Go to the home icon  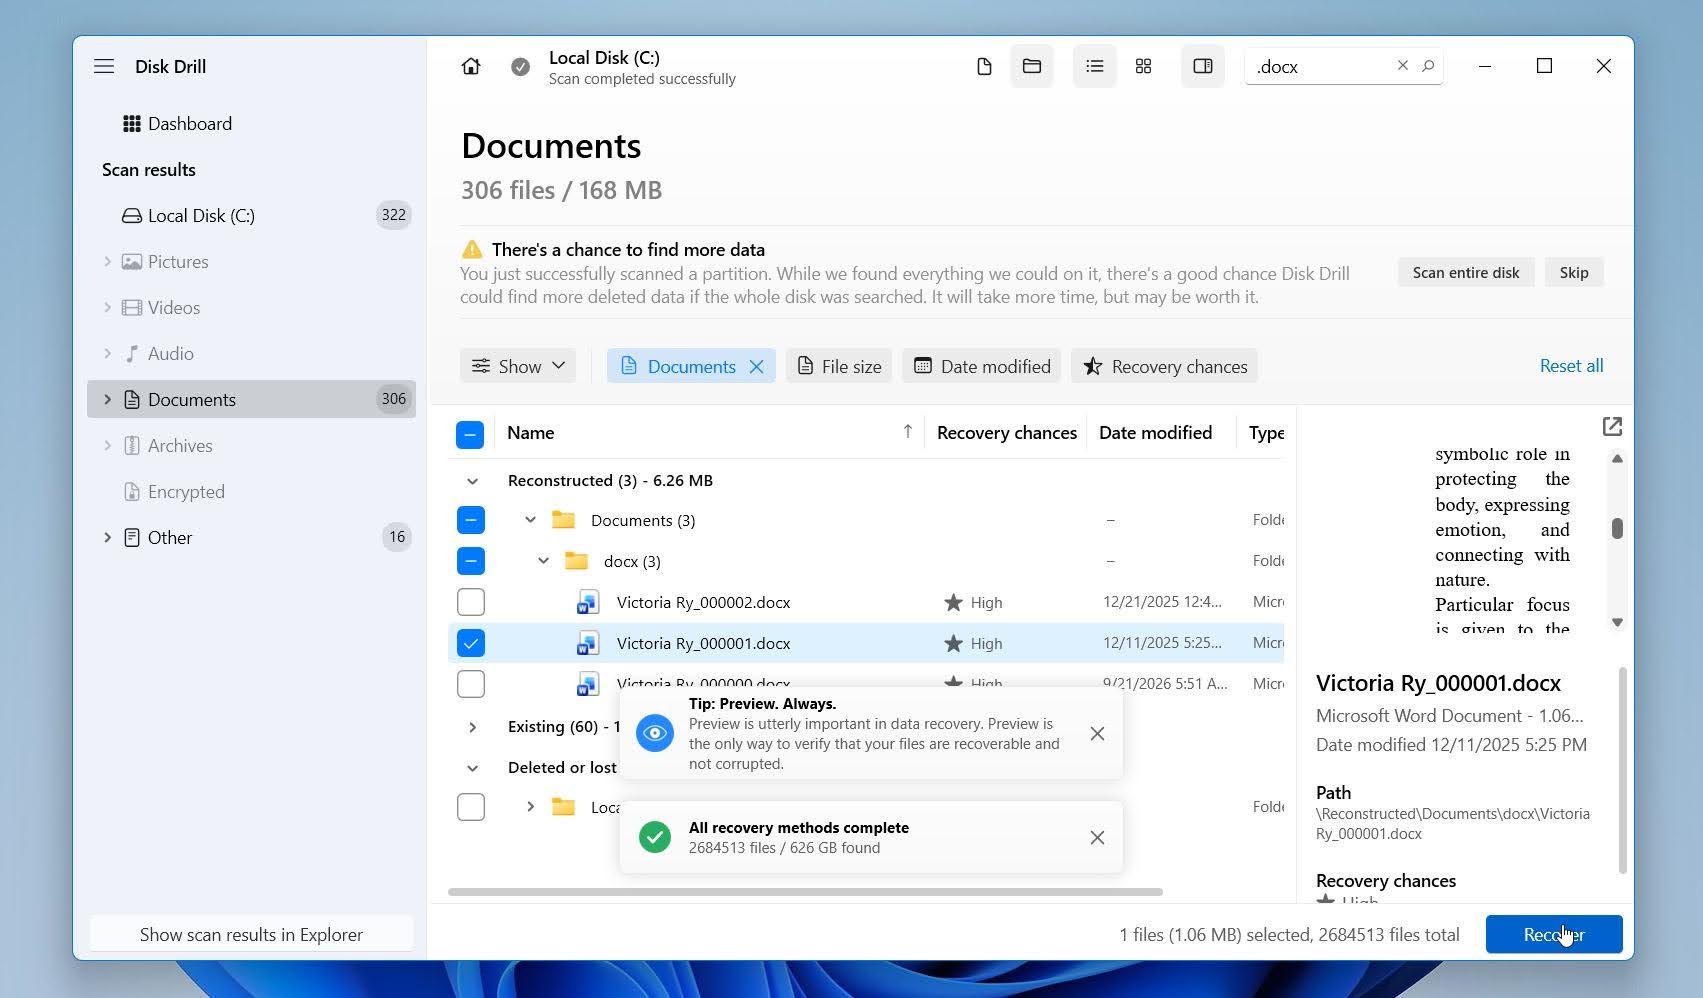point(471,66)
